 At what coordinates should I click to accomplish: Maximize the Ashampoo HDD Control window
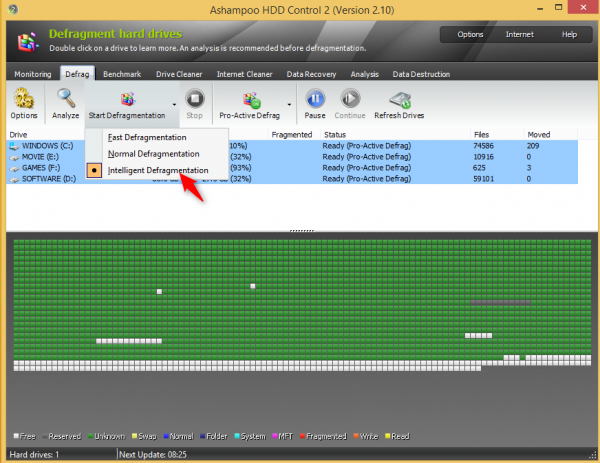(x=559, y=7)
